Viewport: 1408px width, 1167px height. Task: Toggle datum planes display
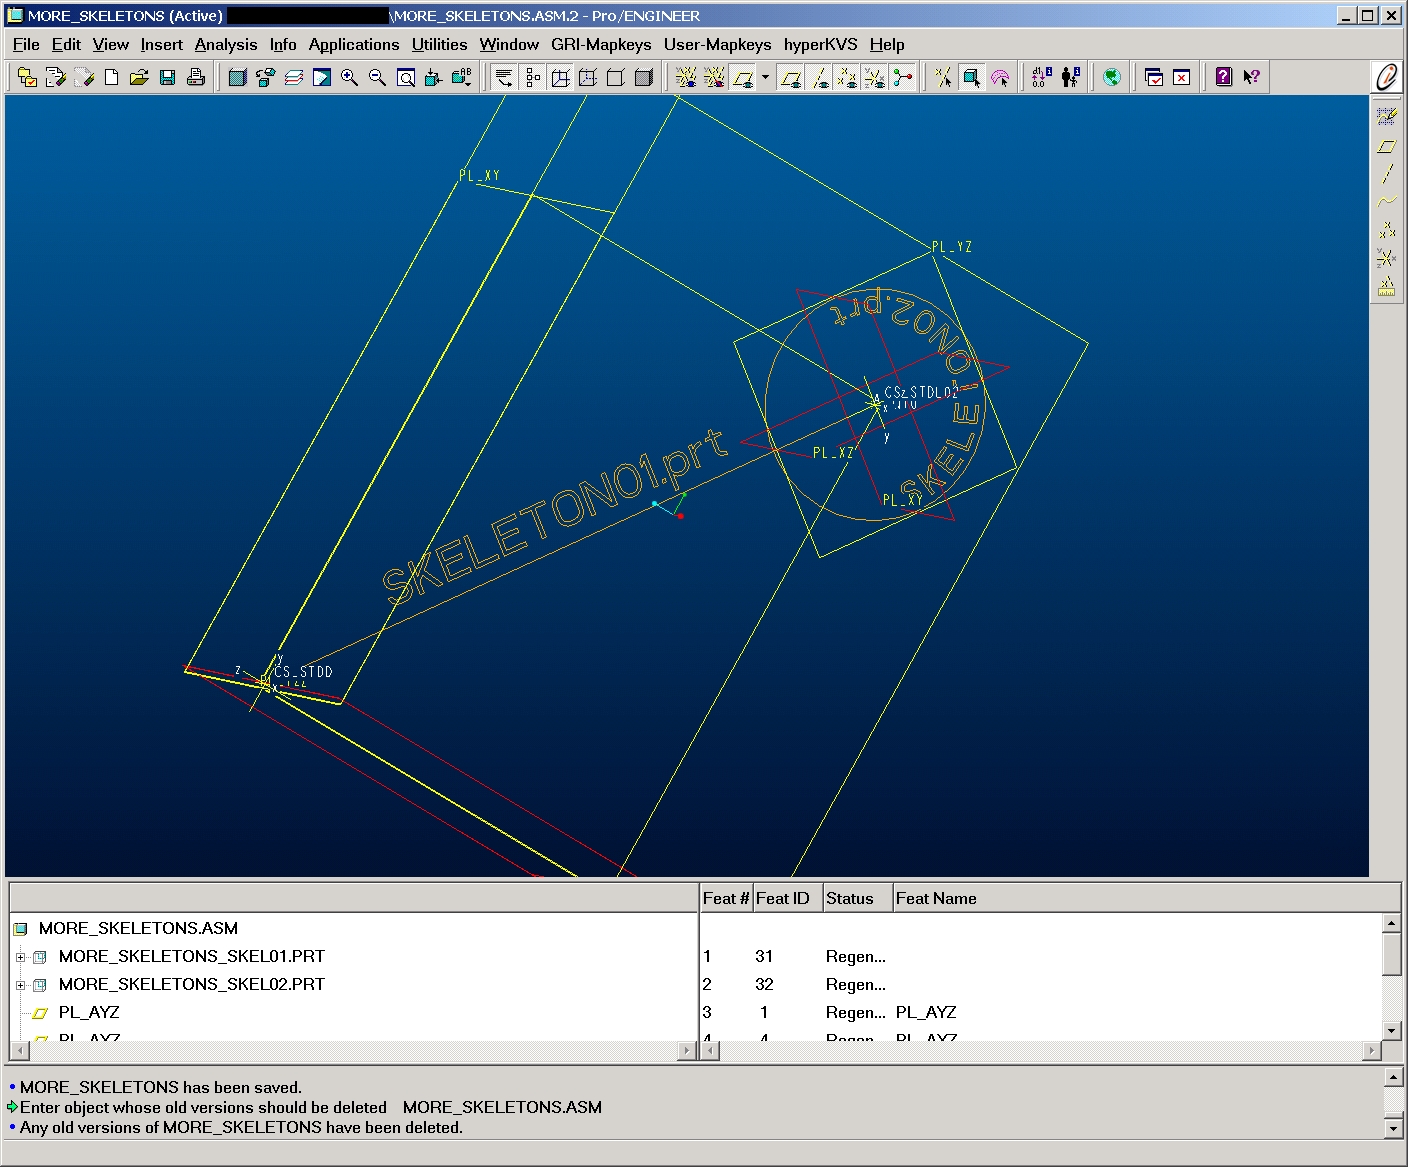(791, 77)
